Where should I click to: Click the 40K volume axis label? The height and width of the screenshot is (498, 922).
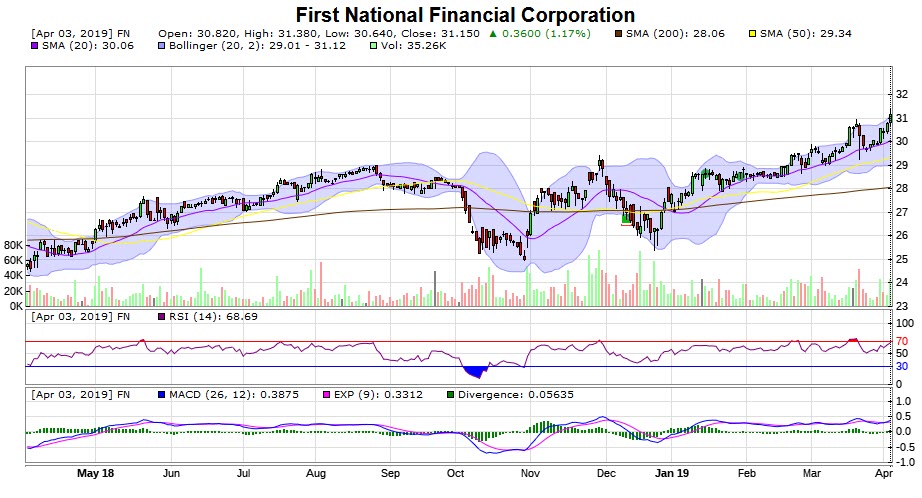tap(13, 275)
